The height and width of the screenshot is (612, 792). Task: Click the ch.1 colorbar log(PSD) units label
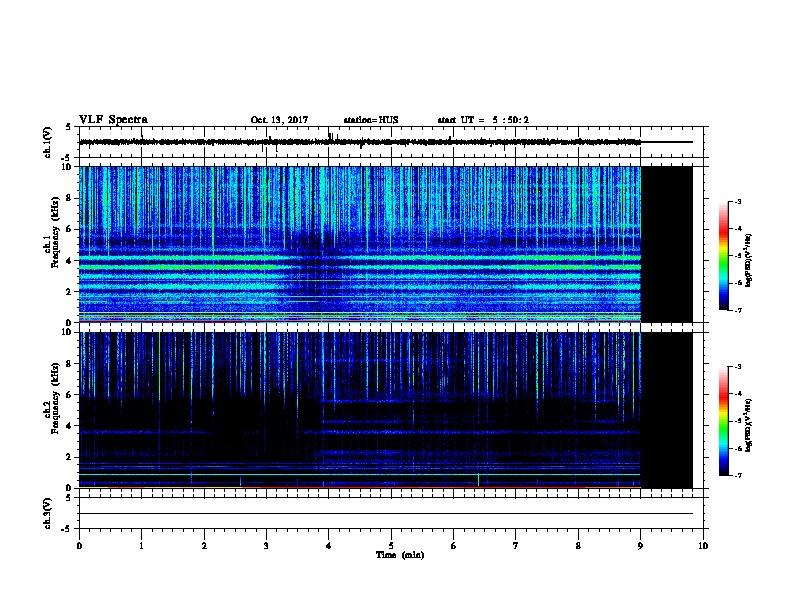pos(748,260)
